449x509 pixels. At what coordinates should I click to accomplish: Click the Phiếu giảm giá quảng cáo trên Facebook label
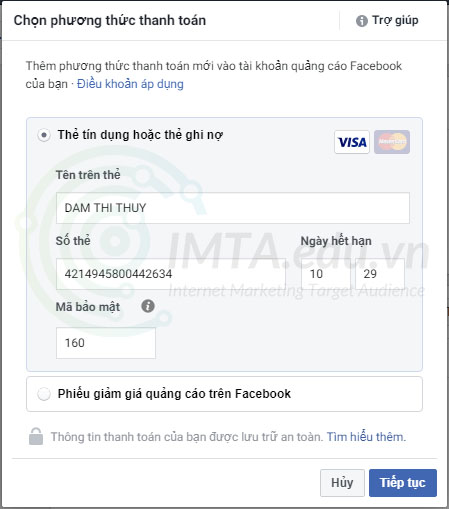(x=174, y=394)
